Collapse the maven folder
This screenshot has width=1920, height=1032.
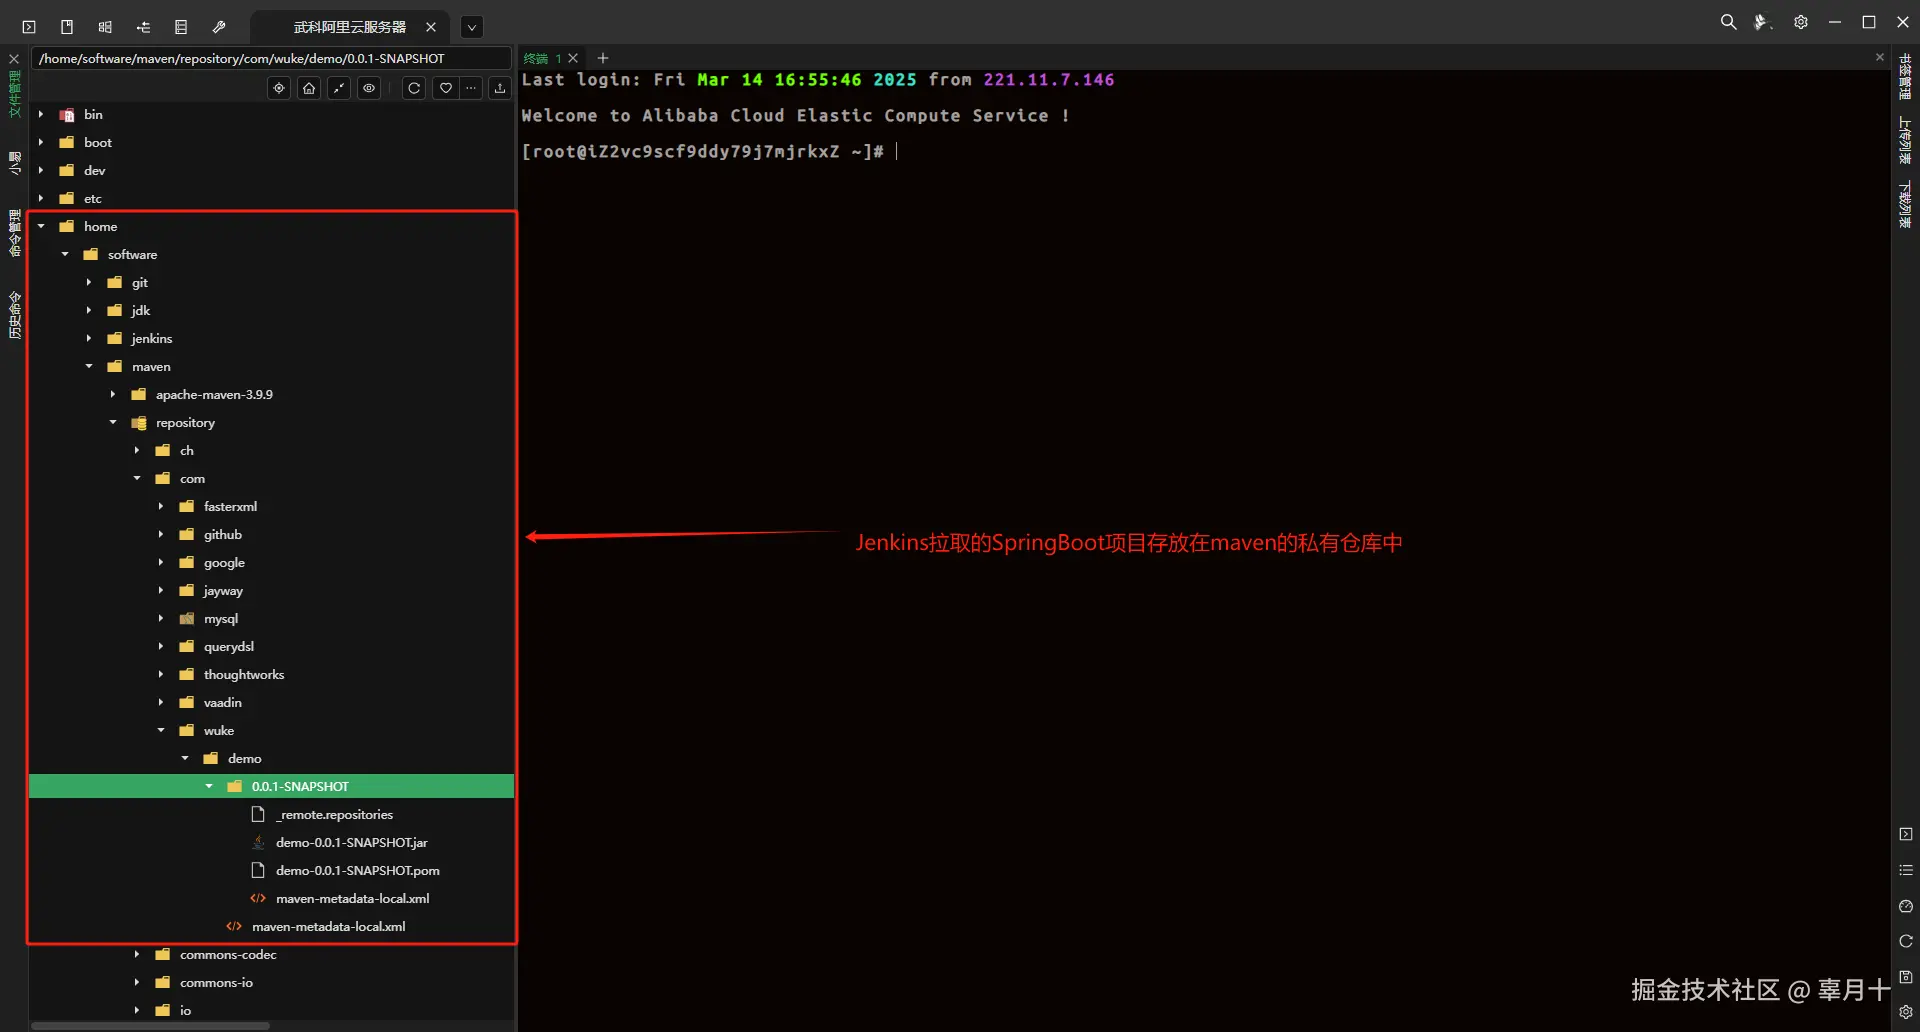(89, 367)
